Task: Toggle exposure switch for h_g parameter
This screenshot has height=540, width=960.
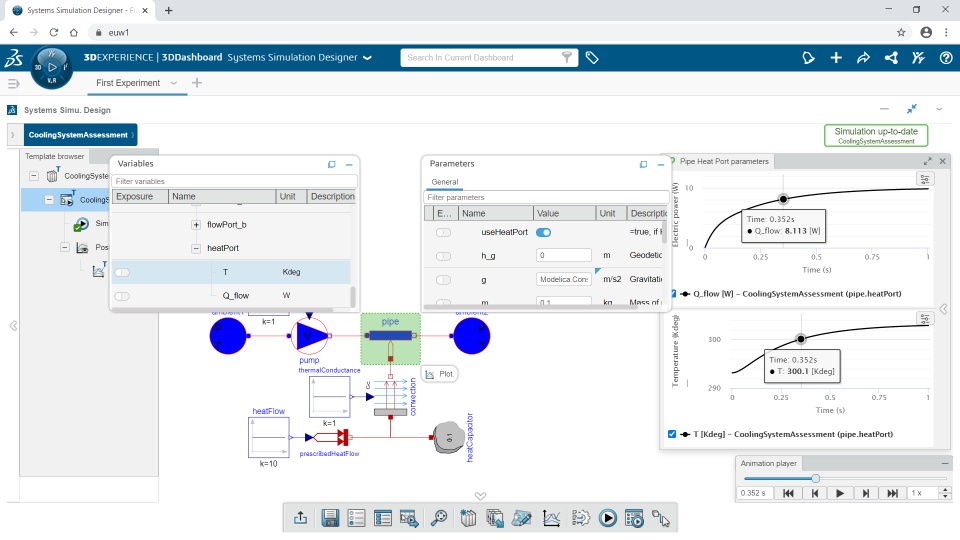Action: (443, 256)
